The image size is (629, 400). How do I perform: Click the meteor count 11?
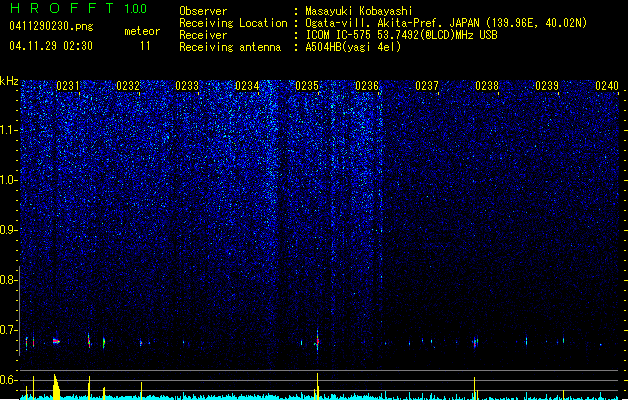point(145,46)
